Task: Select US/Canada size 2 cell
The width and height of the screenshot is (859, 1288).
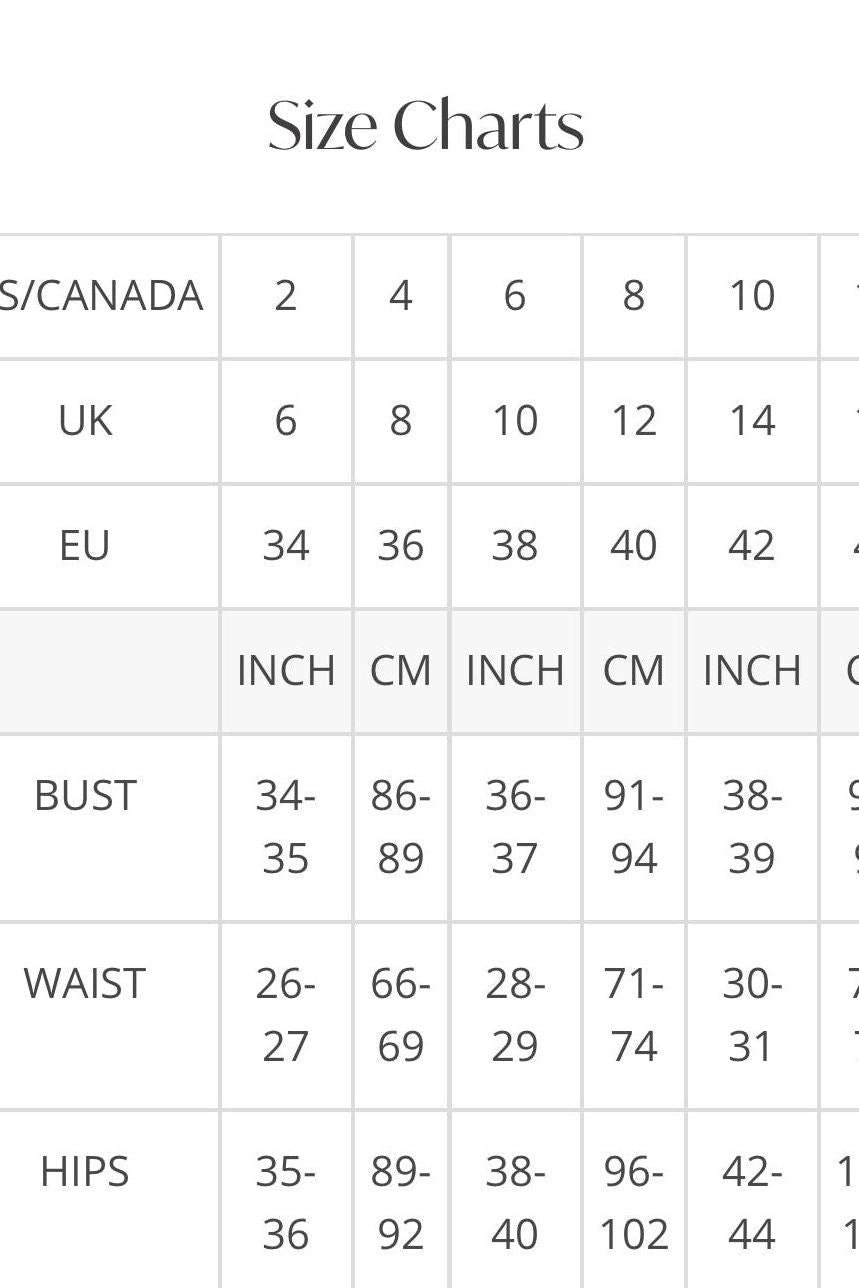Action: point(286,296)
